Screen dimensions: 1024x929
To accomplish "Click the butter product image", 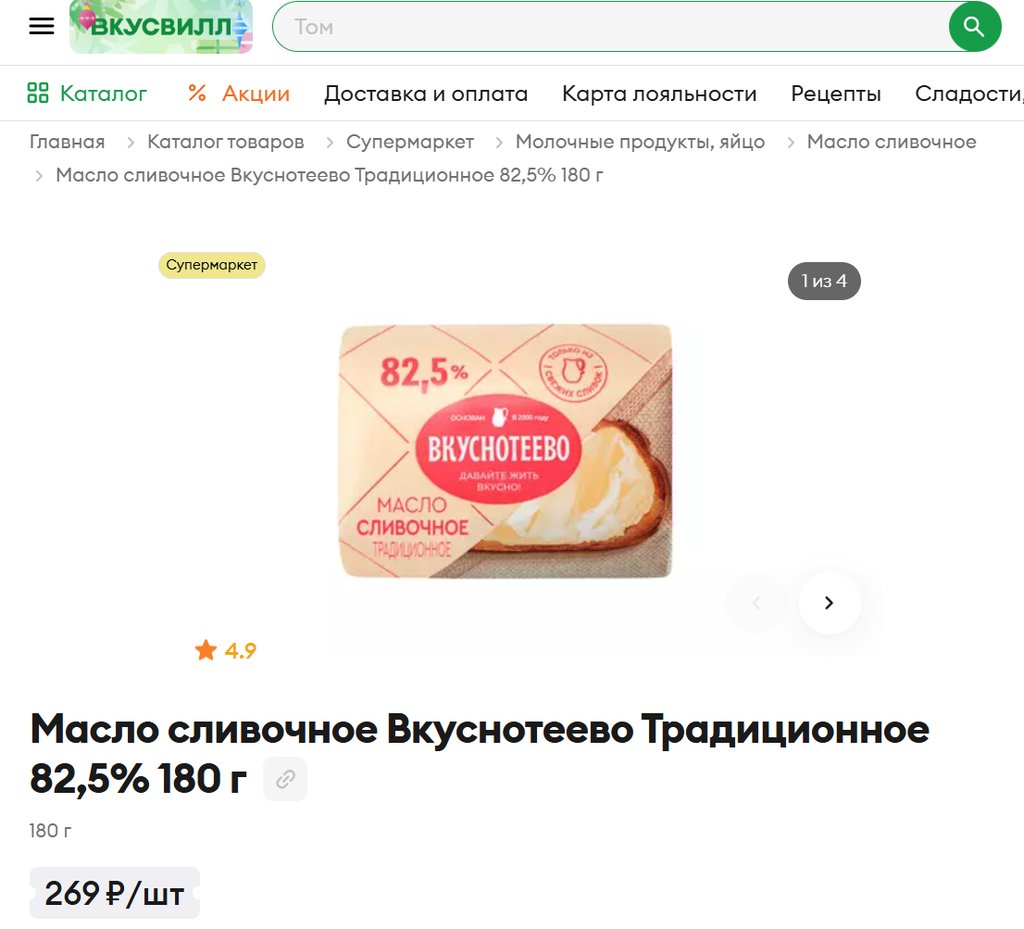I will click(505, 450).
